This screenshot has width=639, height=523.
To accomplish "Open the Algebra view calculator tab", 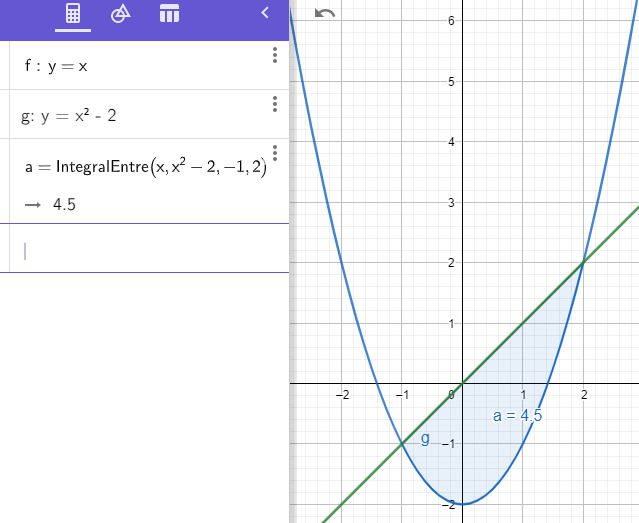I will [72, 14].
